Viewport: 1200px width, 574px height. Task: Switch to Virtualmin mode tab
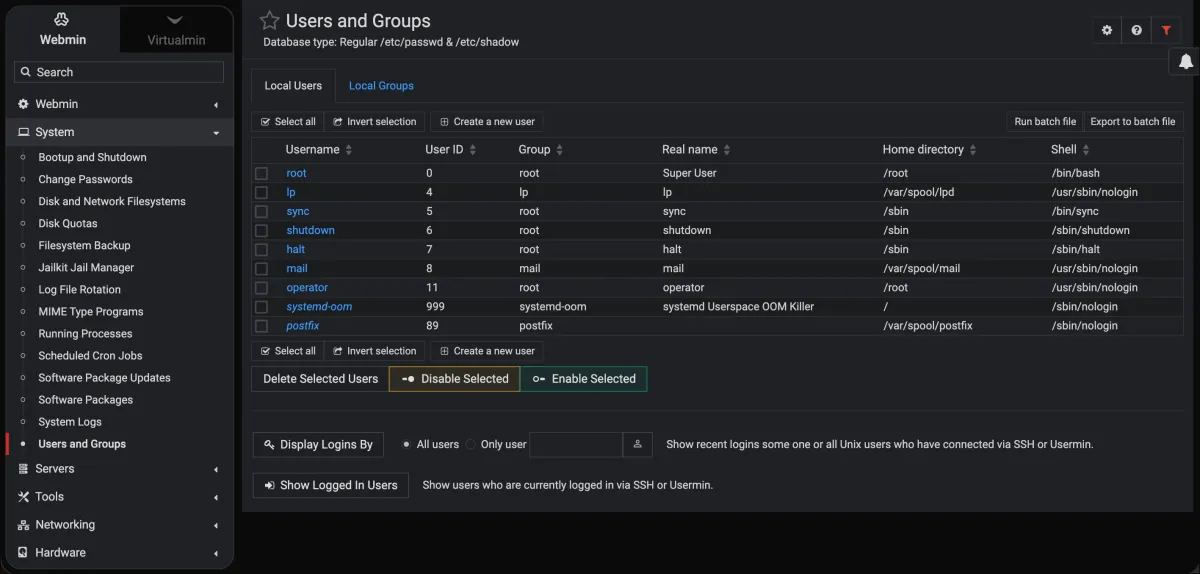click(x=176, y=29)
